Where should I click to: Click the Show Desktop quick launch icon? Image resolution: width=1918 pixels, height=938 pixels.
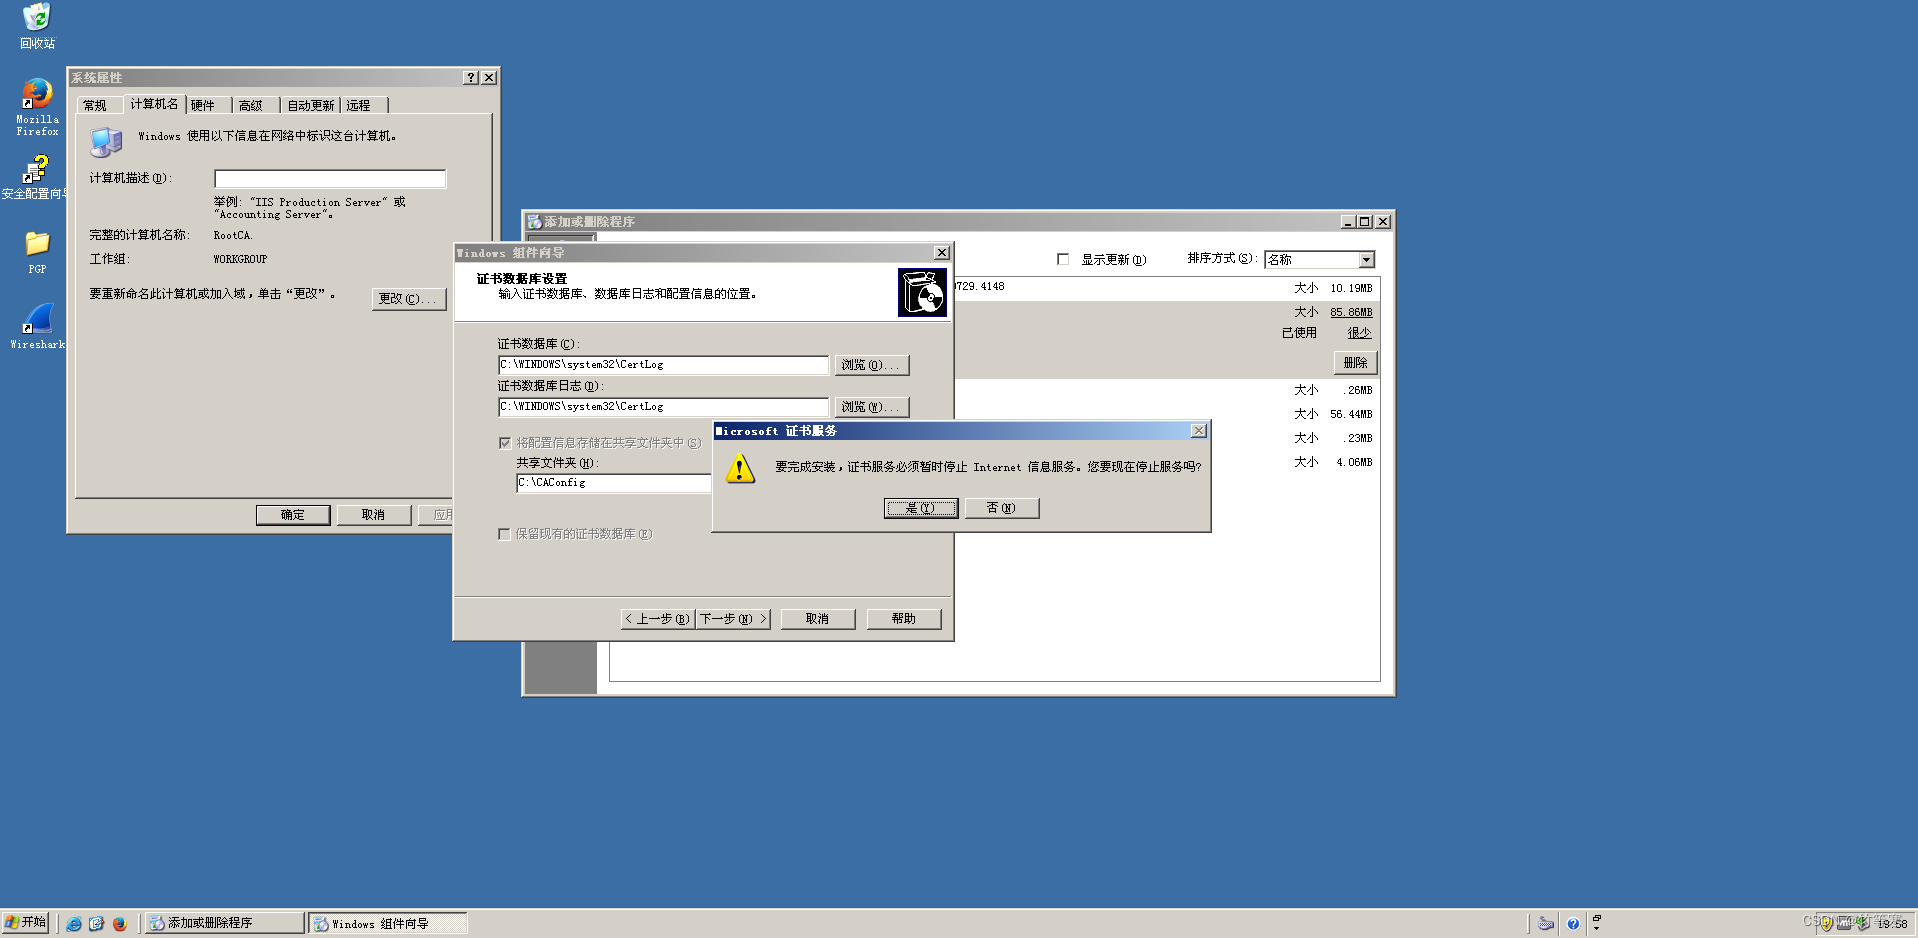point(97,922)
